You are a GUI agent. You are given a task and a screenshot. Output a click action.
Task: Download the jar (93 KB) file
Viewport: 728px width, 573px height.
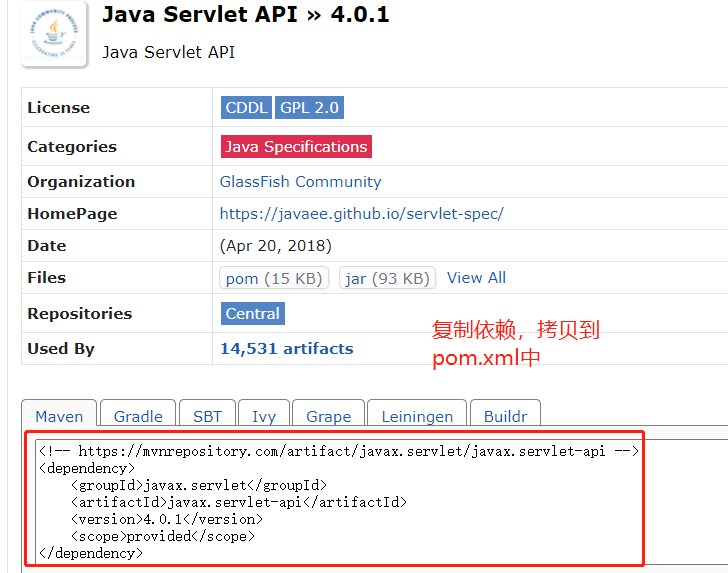(387, 278)
